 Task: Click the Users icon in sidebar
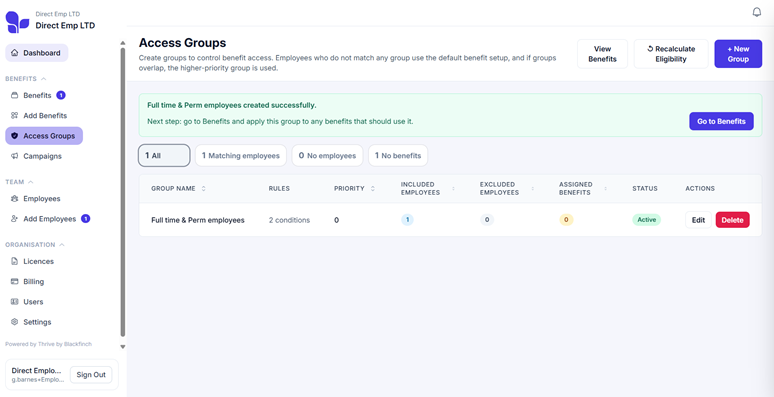coord(14,302)
